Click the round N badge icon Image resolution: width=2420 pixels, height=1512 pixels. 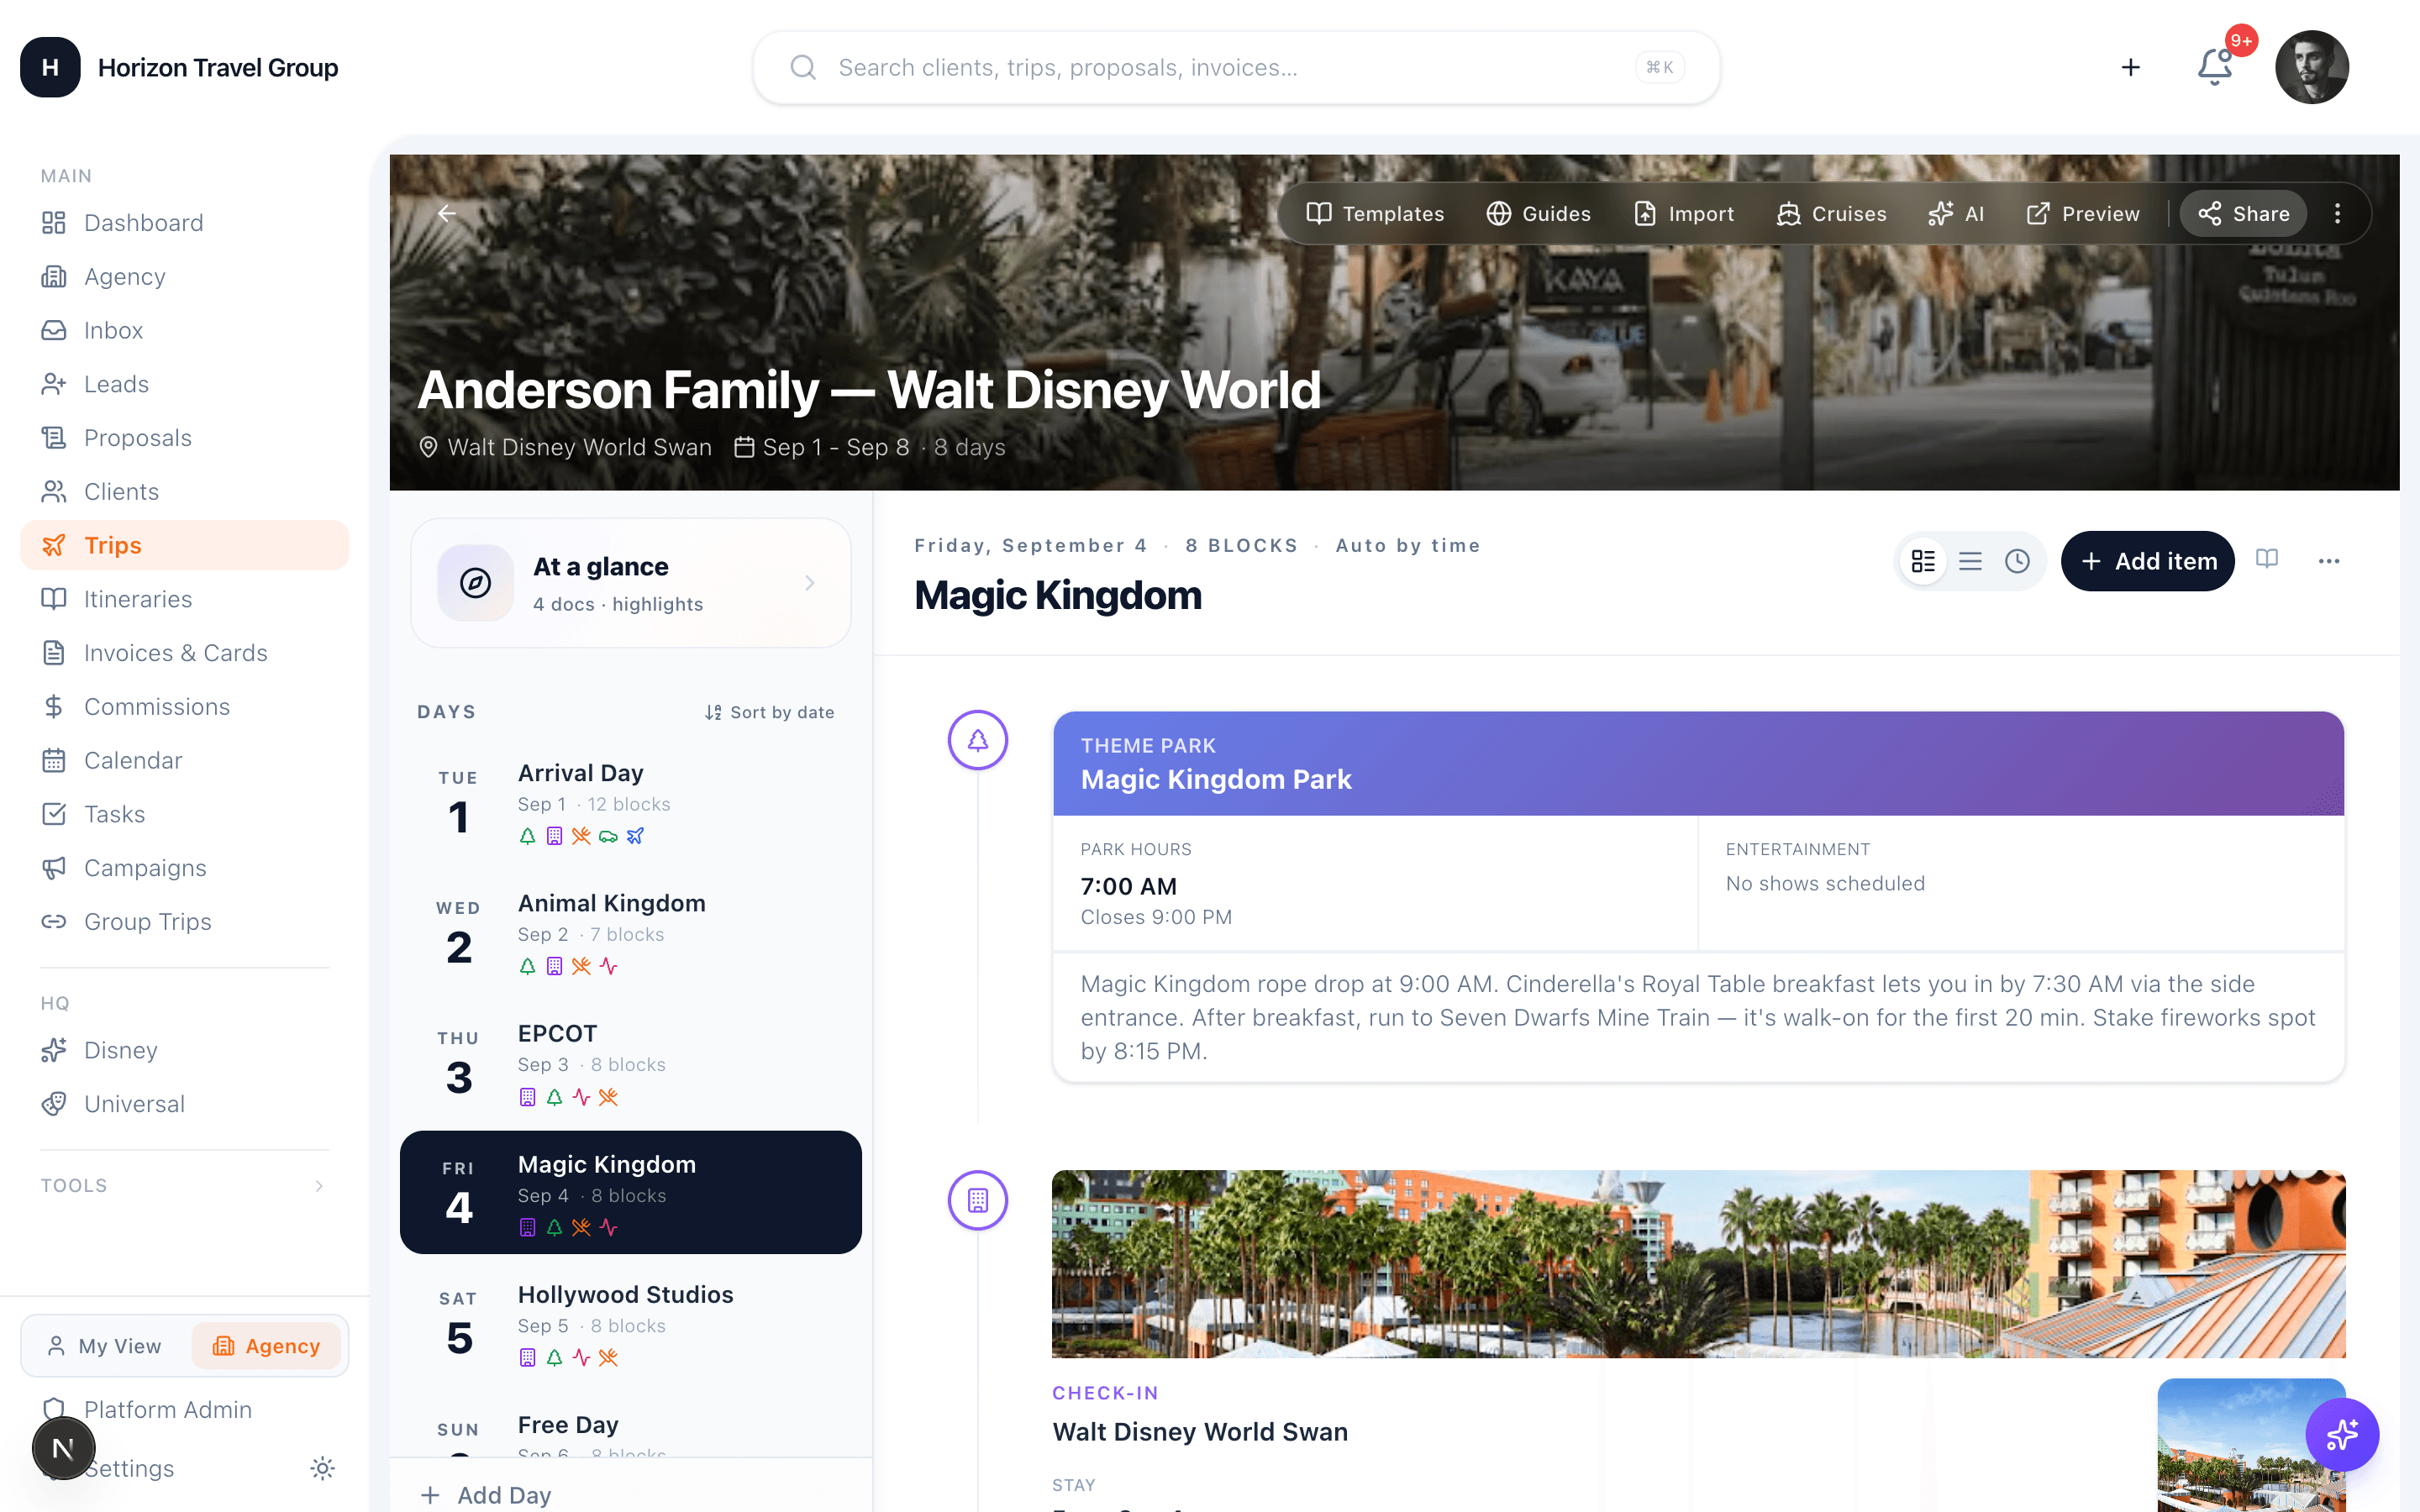click(63, 1448)
